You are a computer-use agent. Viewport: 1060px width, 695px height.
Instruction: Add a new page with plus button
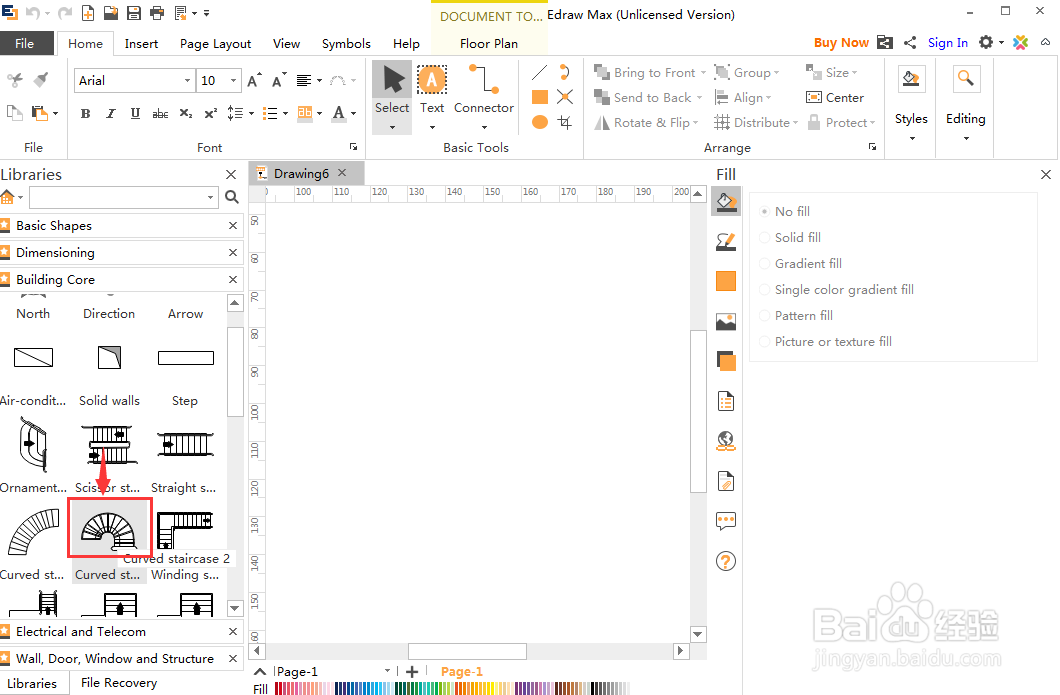click(412, 671)
